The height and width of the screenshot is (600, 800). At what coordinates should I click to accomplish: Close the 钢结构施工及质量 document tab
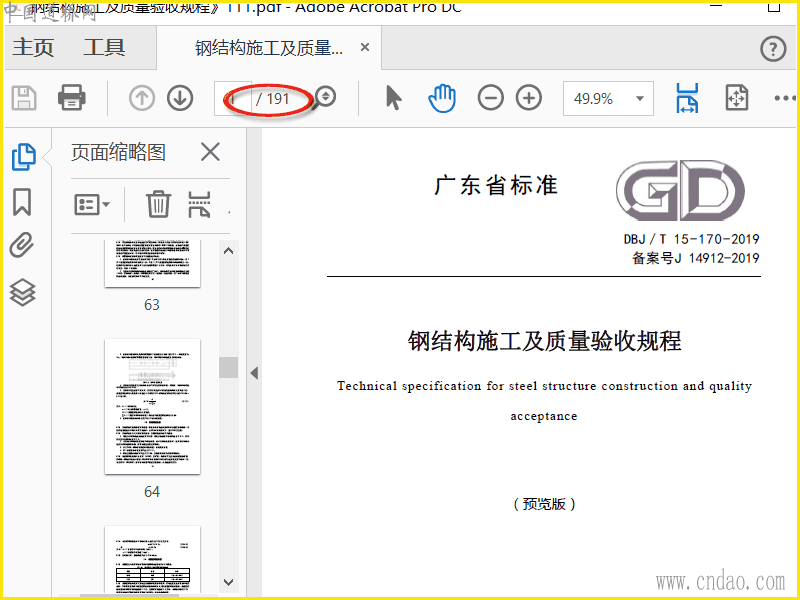[365, 47]
